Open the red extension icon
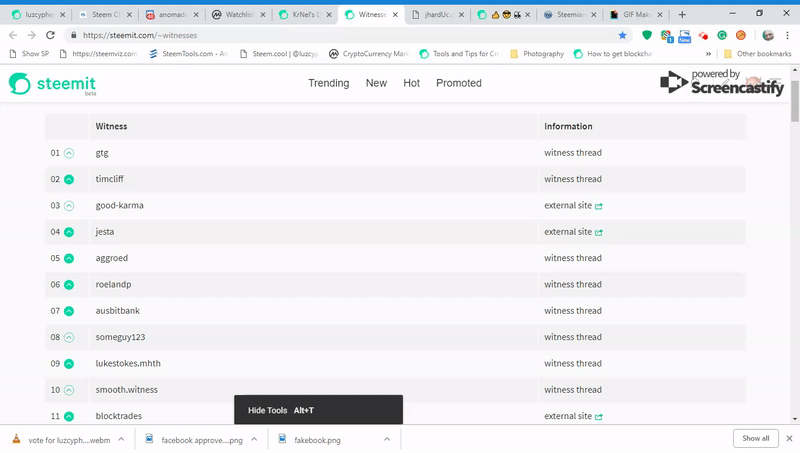 pyautogui.click(x=703, y=35)
